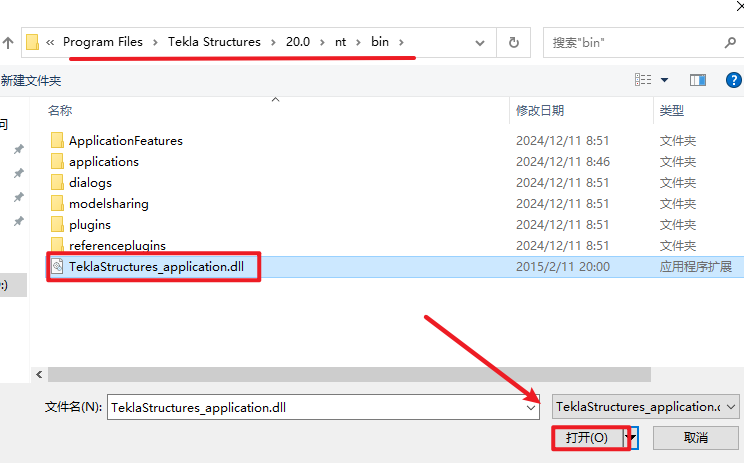Expand the address bar history dropdown
Viewport: 744px width, 463px height.
click(480, 43)
